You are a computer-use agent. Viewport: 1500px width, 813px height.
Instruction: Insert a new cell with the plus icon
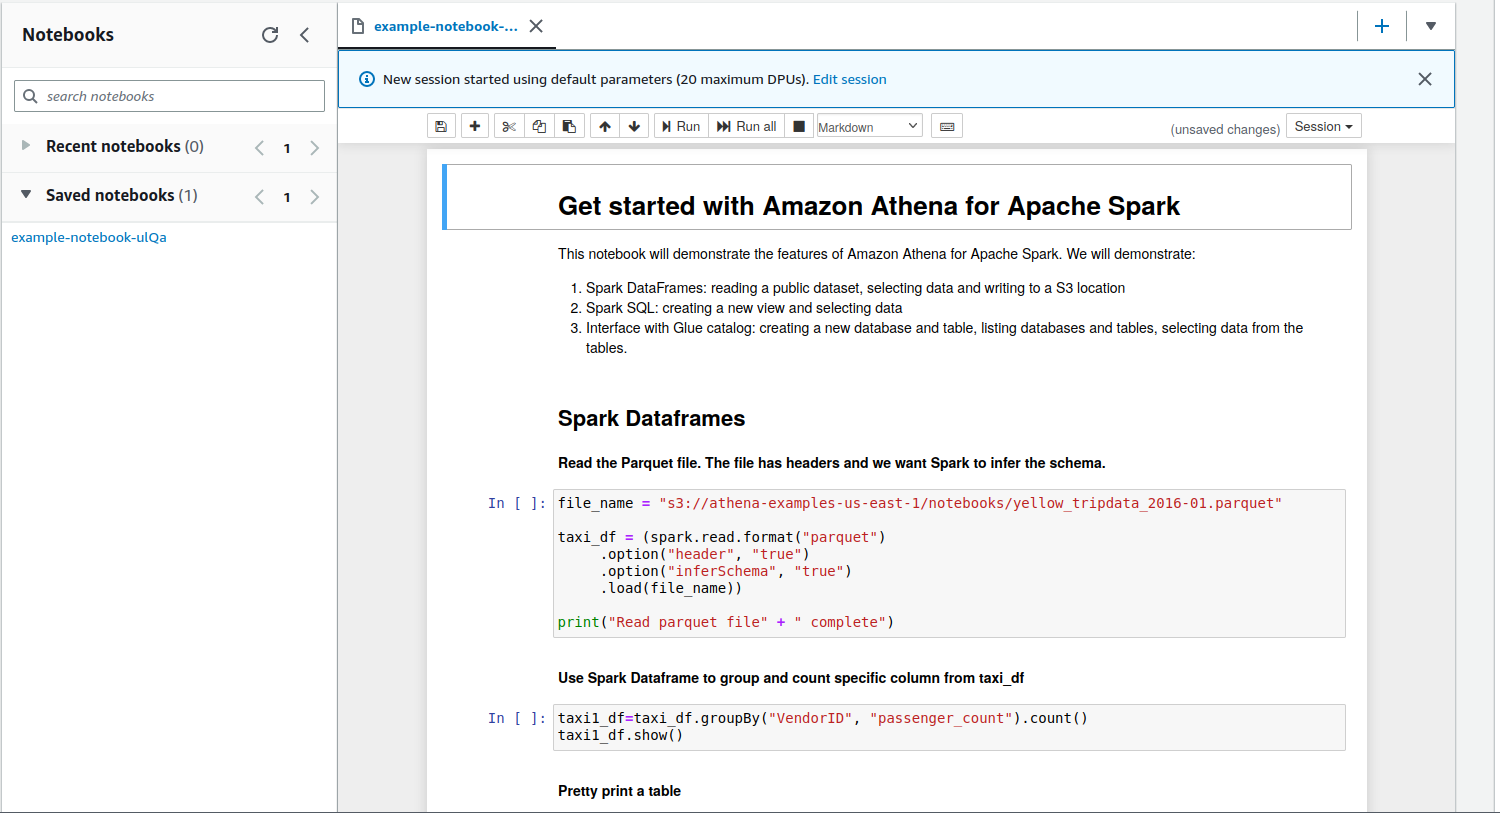(x=475, y=127)
